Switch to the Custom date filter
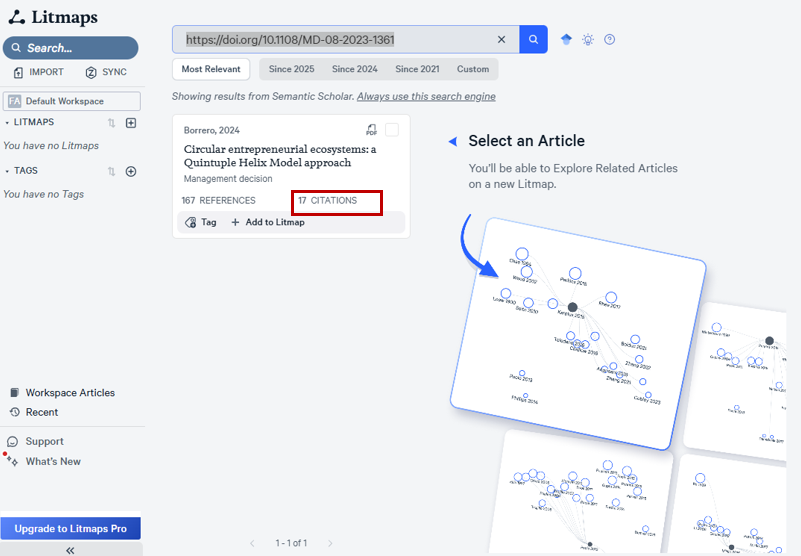This screenshot has width=801, height=556. (x=473, y=69)
